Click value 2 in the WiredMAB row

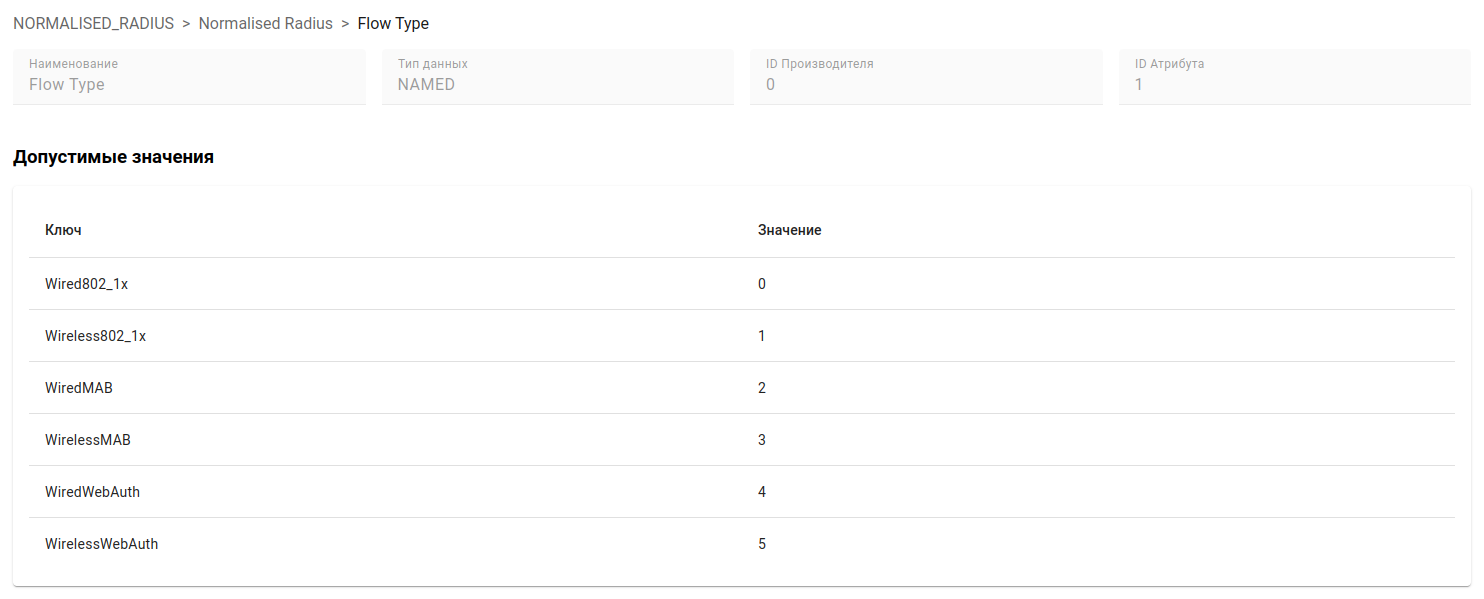(x=762, y=388)
